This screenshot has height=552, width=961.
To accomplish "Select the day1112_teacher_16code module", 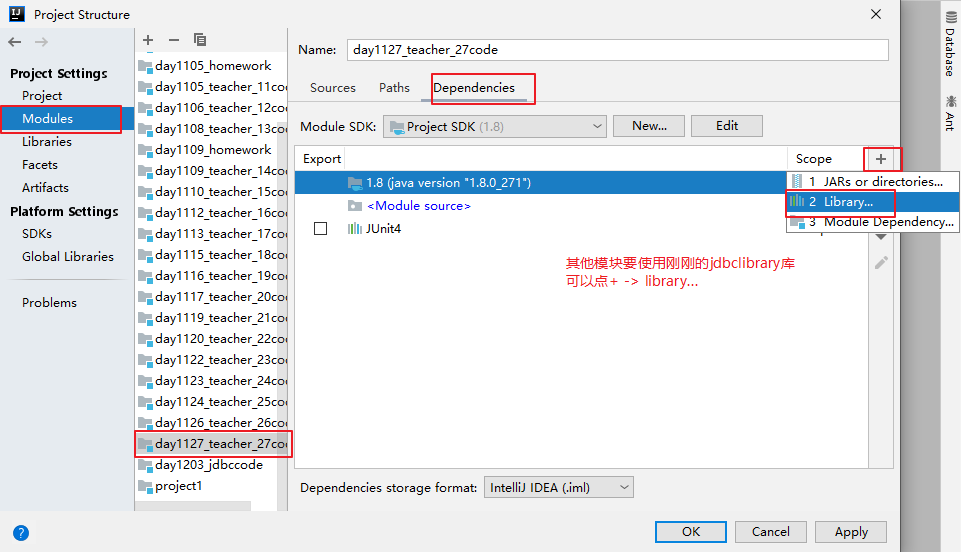I will [x=211, y=213].
